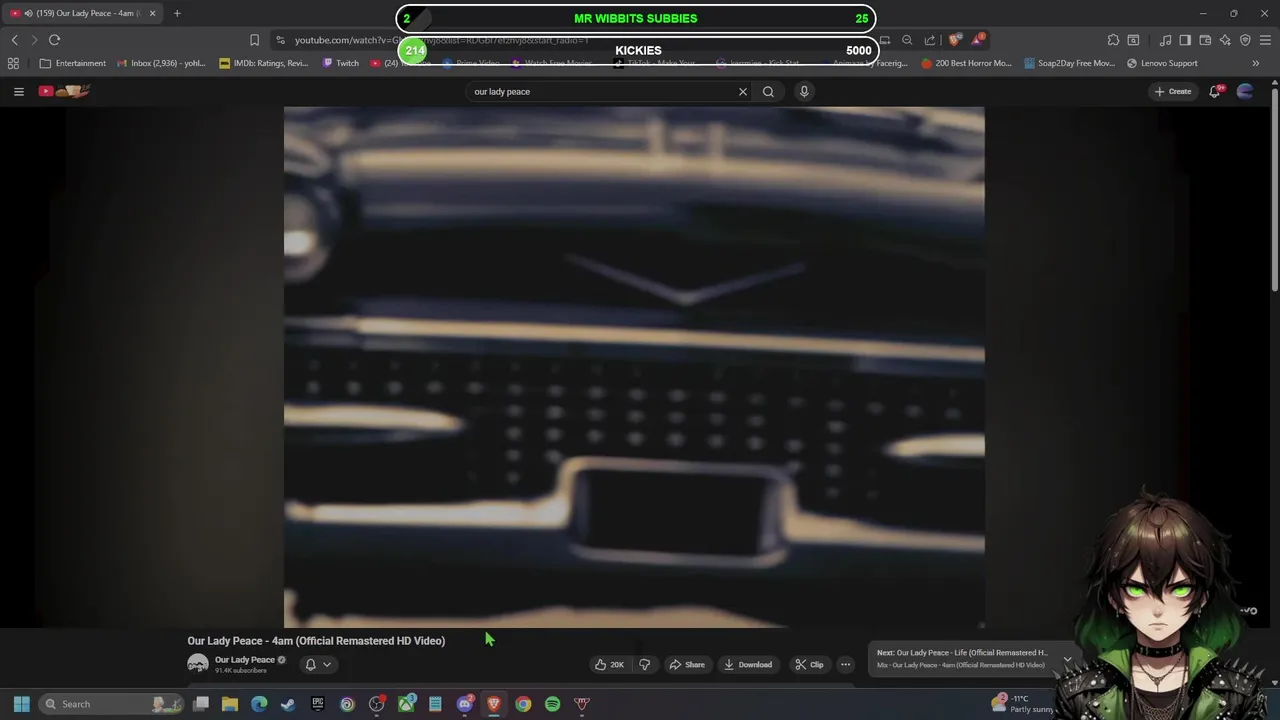Viewport: 1280px width, 720px height.
Task: Open the YouTube account avatar menu
Action: coord(1245,91)
